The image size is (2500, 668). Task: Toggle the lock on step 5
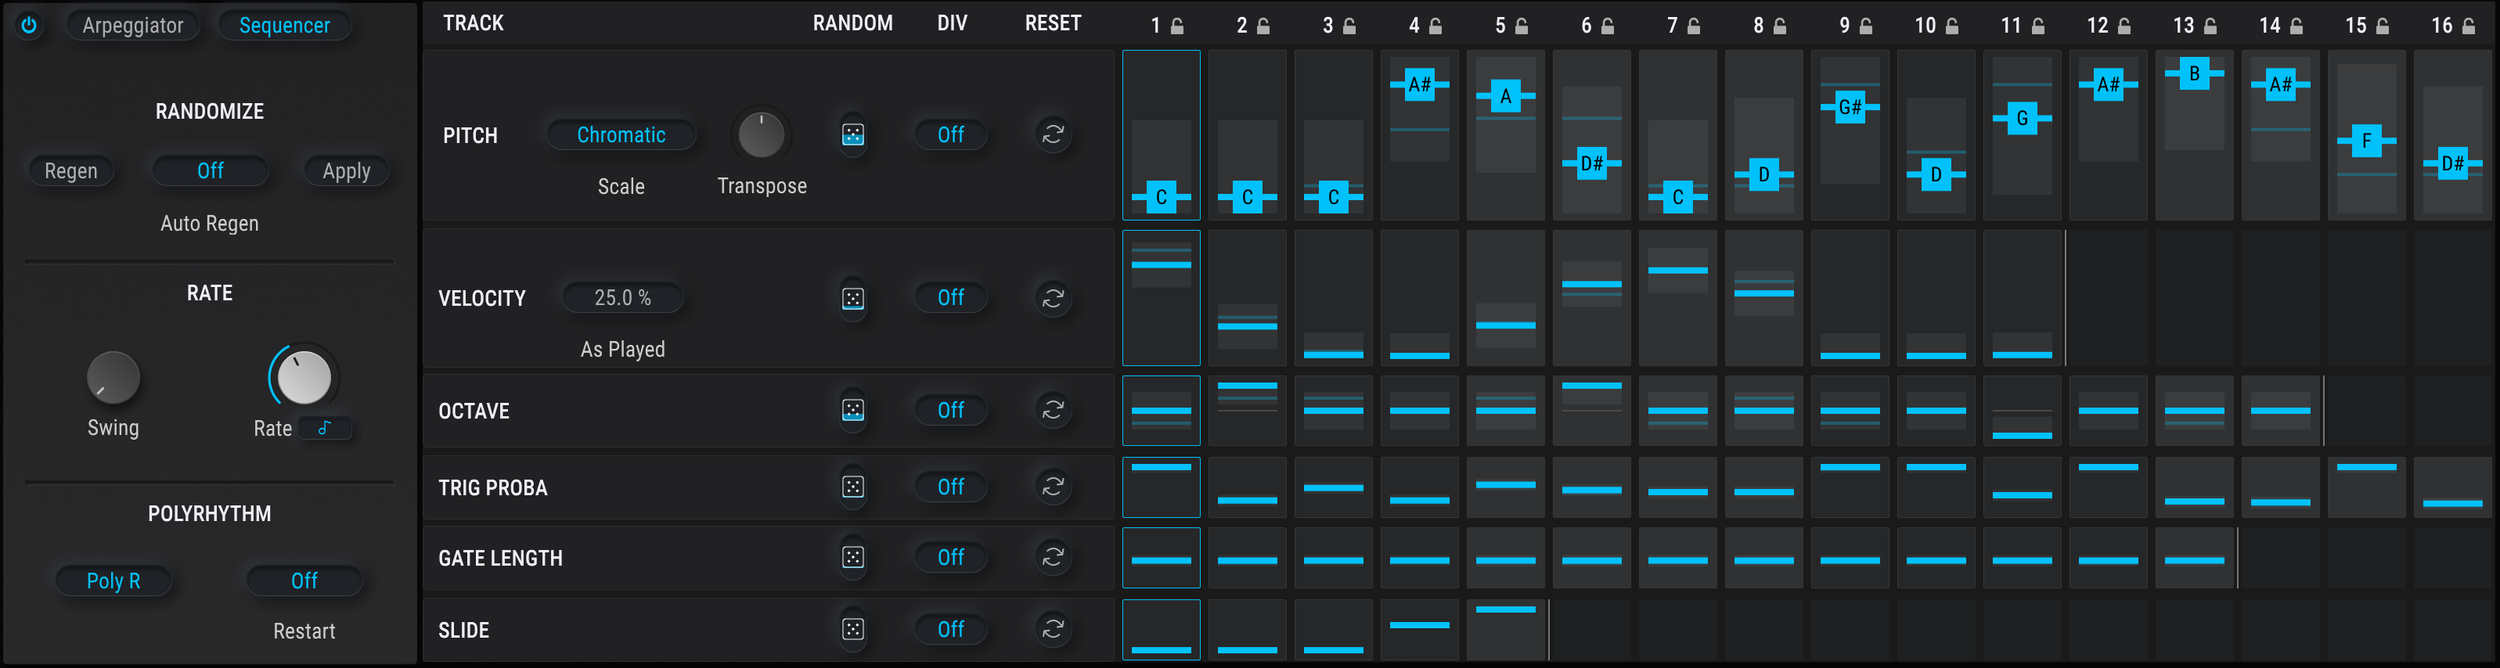click(x=1521, y=26)
